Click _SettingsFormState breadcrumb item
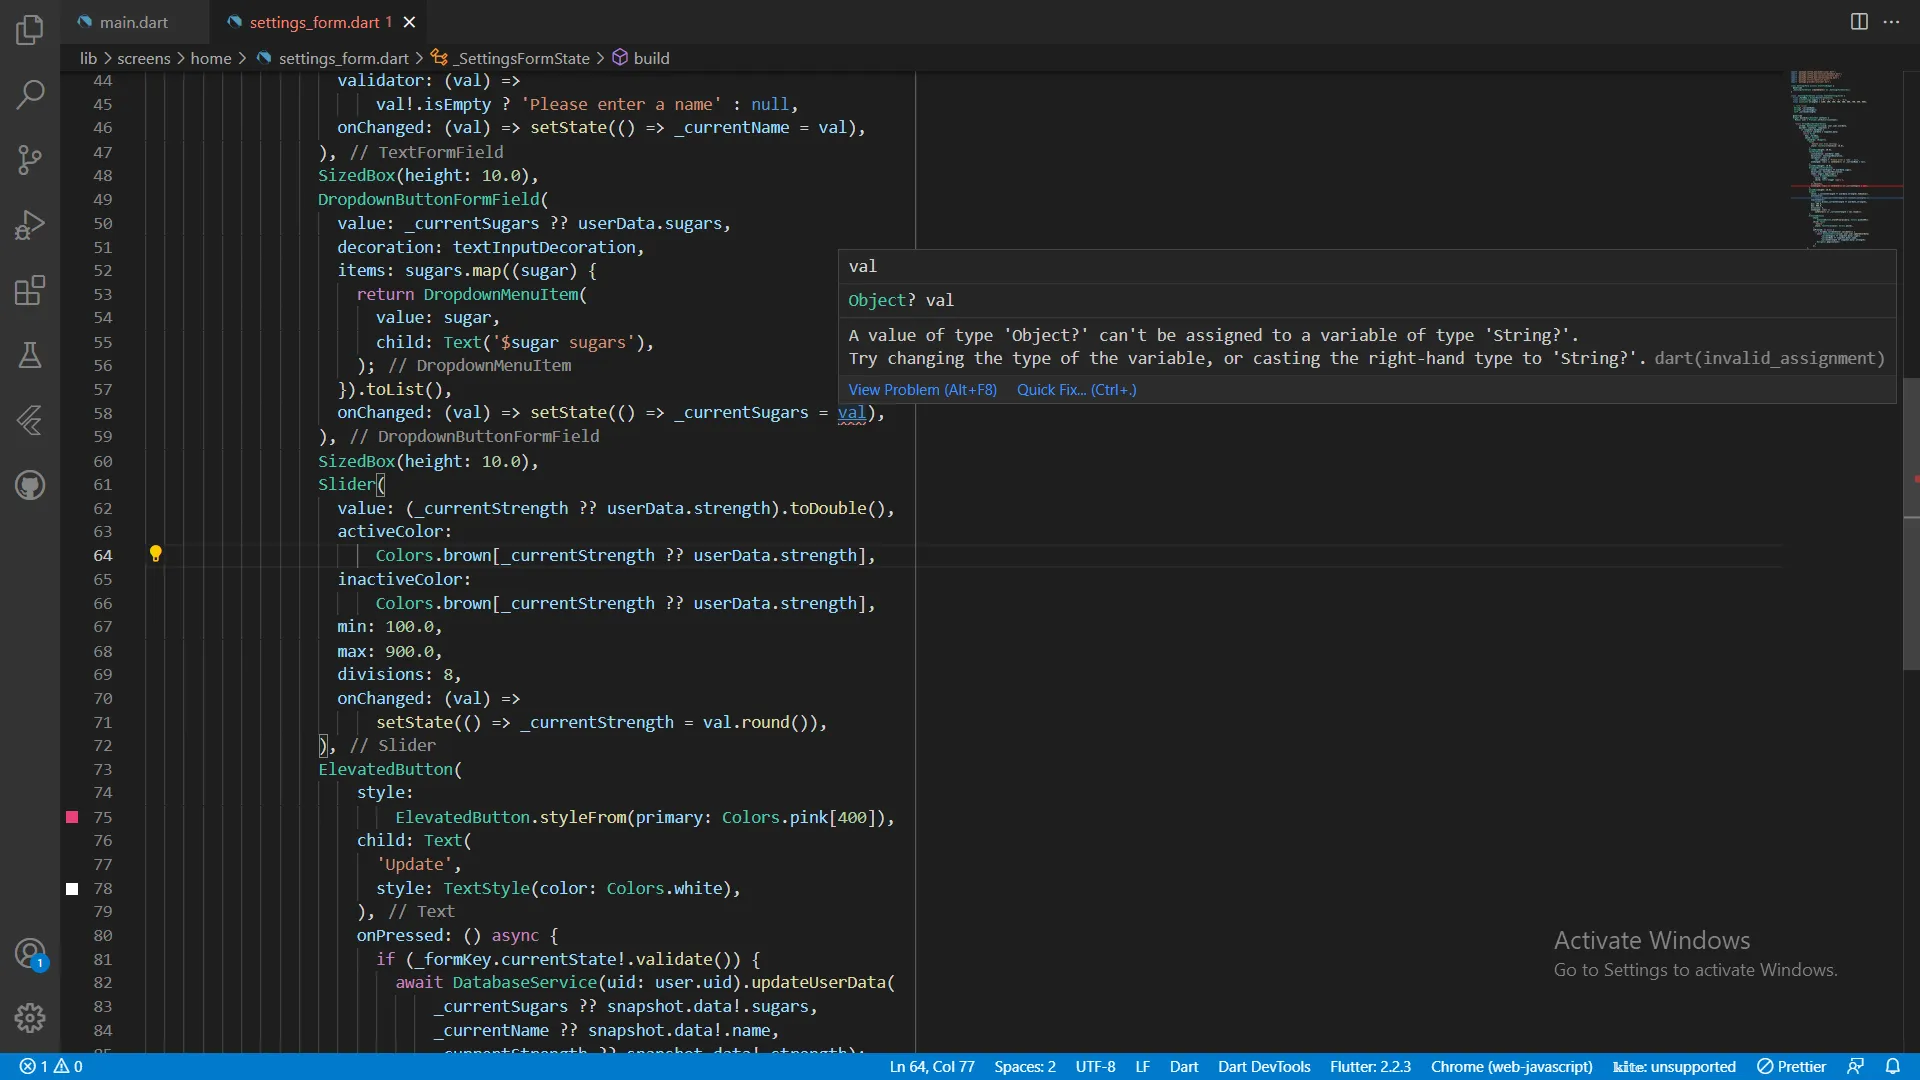Image resolution: width=1920 pixels, height=1080 pixels. tap(522, 58)
